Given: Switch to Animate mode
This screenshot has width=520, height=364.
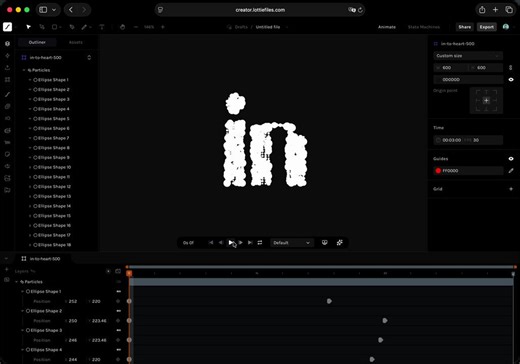Looking at the screenshot, I should [387, 27].
